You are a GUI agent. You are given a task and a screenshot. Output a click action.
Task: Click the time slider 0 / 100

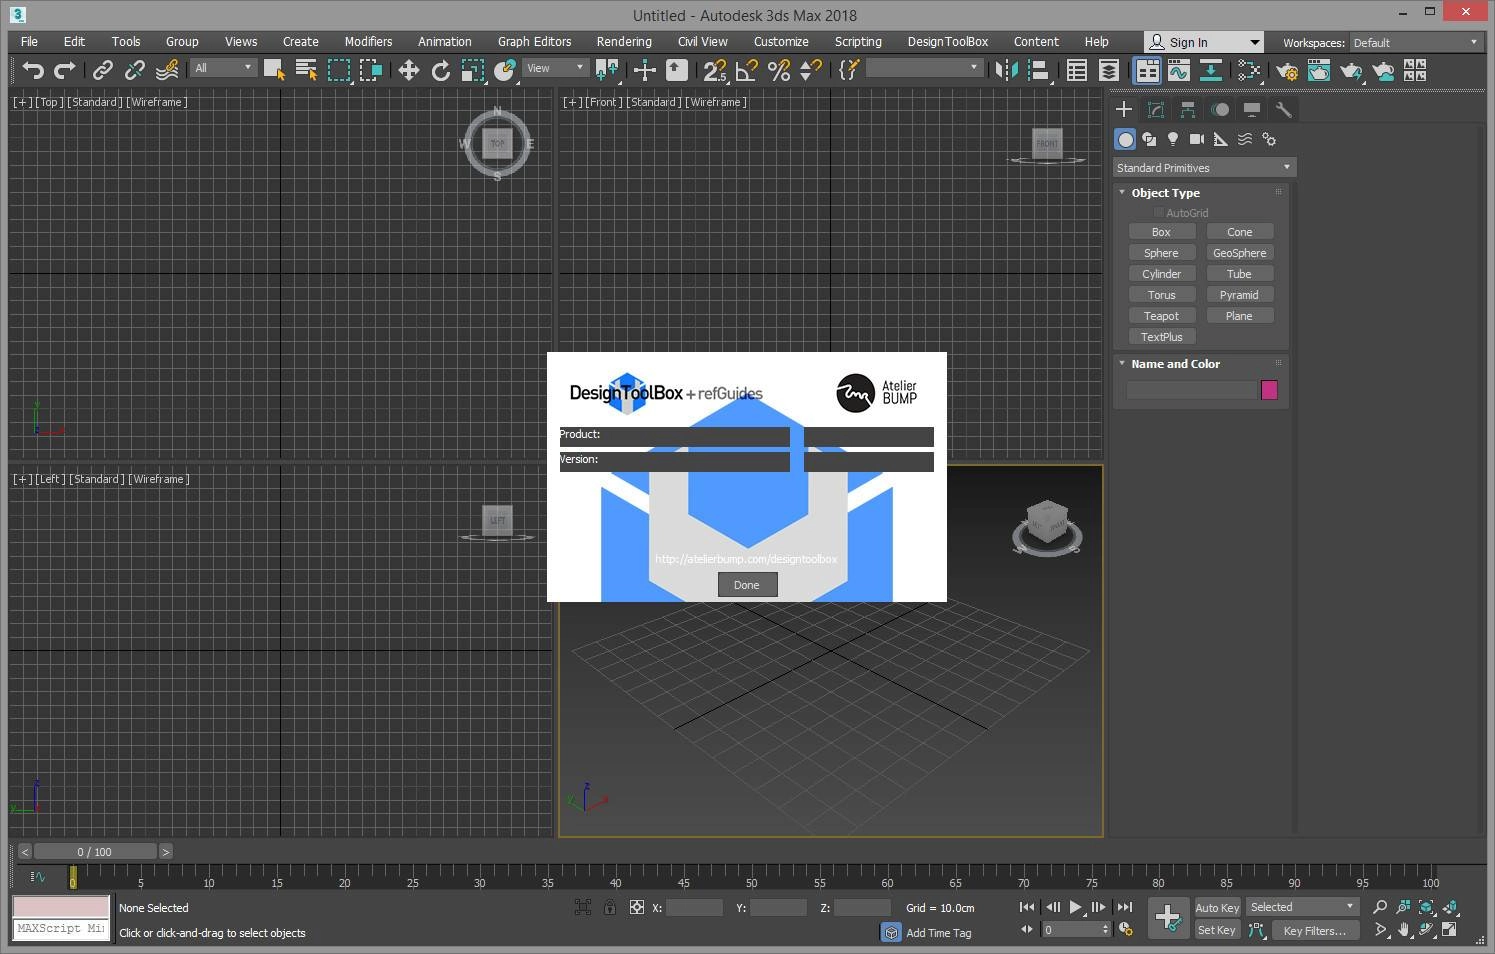(x=95, y=852)
